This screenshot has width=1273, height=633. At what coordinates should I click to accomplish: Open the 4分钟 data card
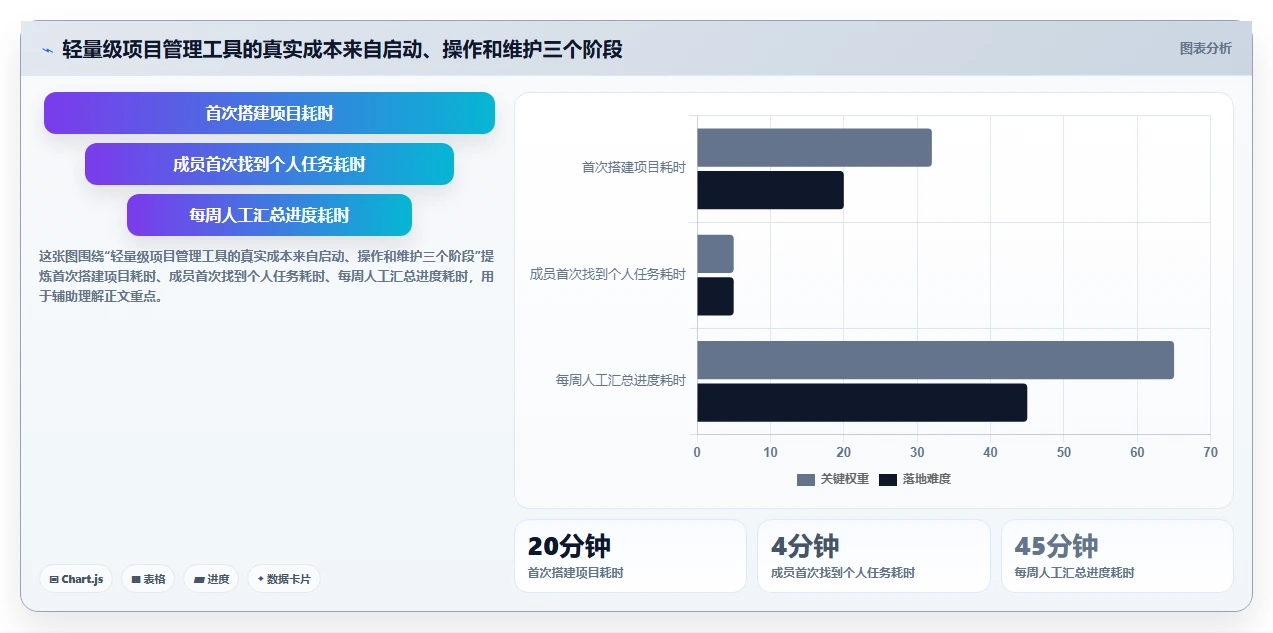pos(874,556)
